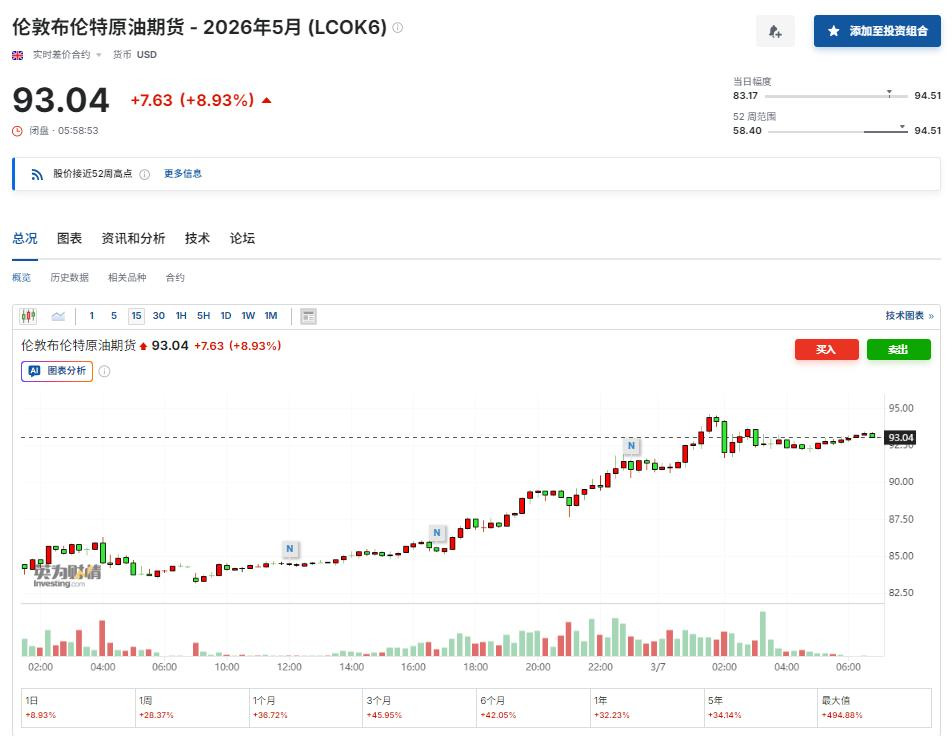Click the 添加至投资组合 button
Viewport: 952px width, 736px height.
tap(877, 31)
